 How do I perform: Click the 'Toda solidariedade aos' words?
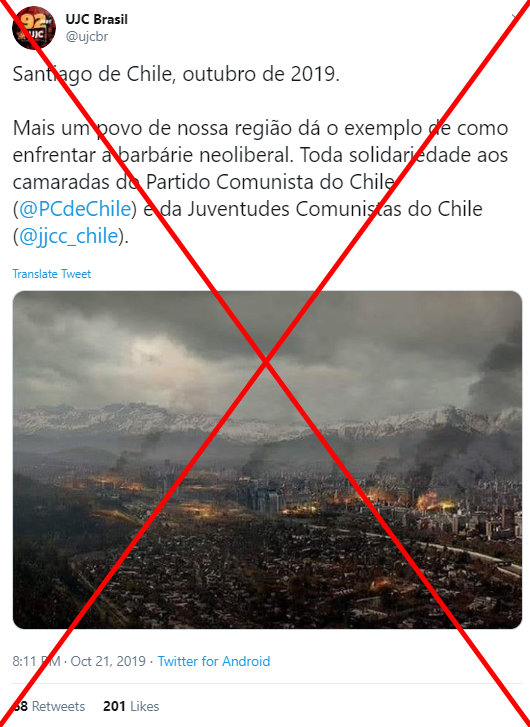point(404,155)
